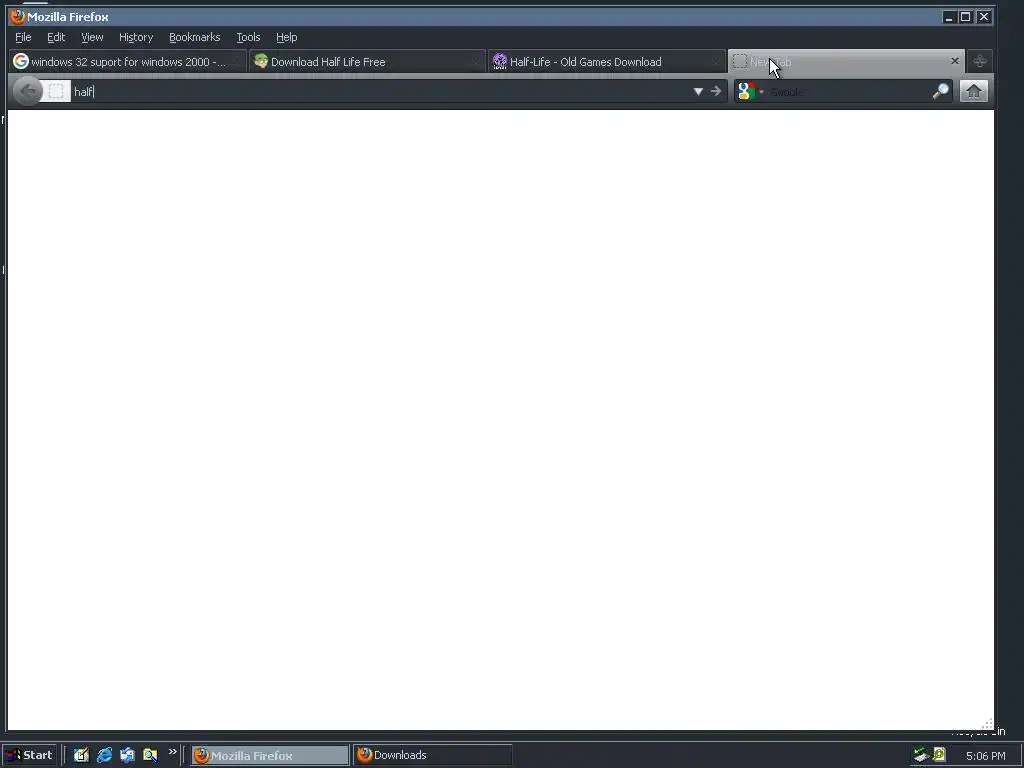
Task: Click the 5:06 PM clock
Action: tap(985, 756)
